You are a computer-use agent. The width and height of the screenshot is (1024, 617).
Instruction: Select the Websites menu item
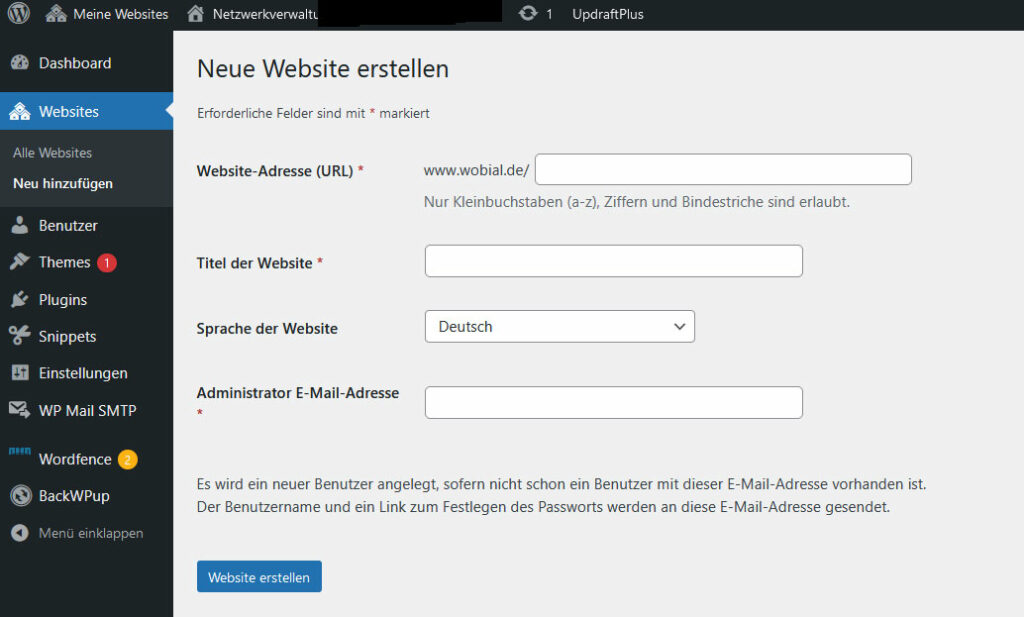pyautogui.click(x=86, y=111)
